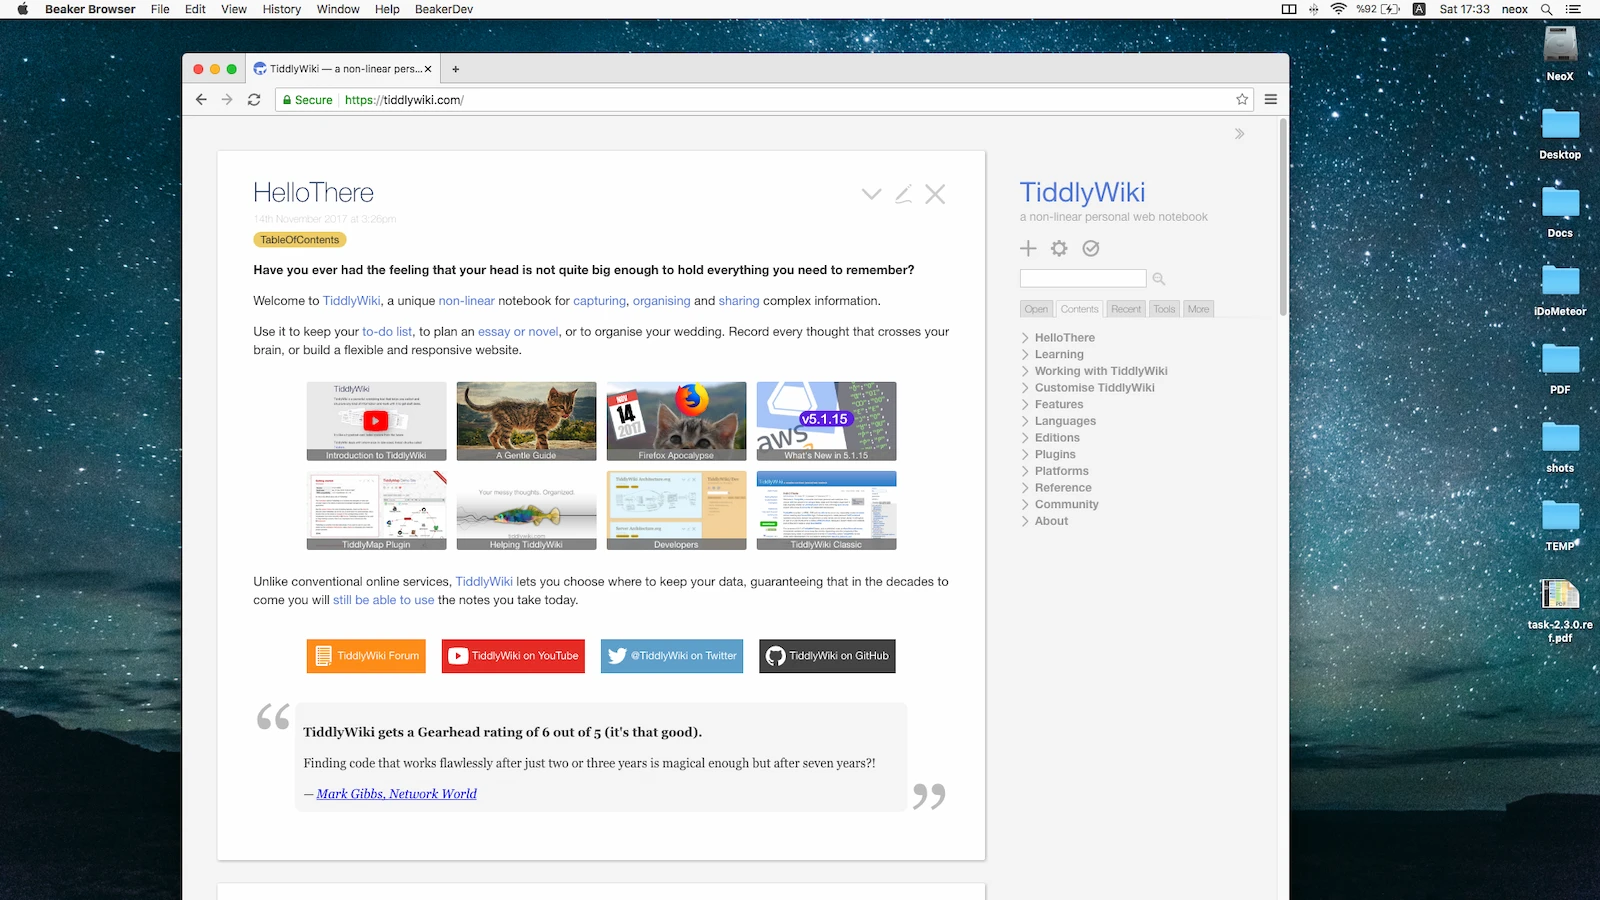Follow the to-do list link
The image size is (1600, 900).
pos(387,332)
